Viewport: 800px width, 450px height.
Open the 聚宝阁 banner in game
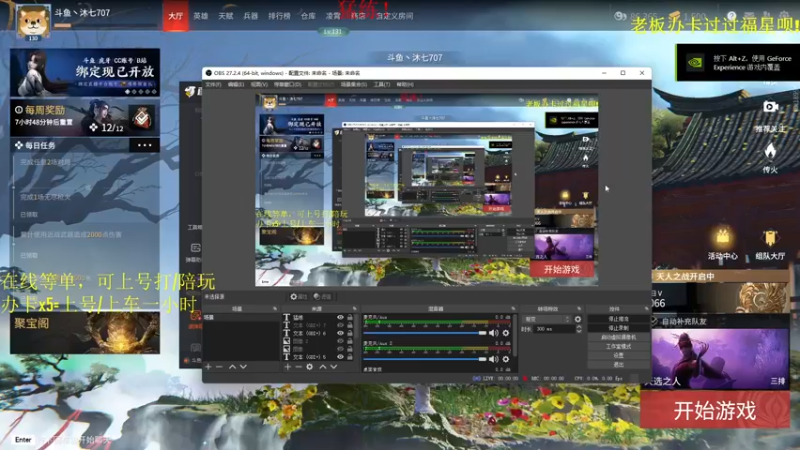85,333
